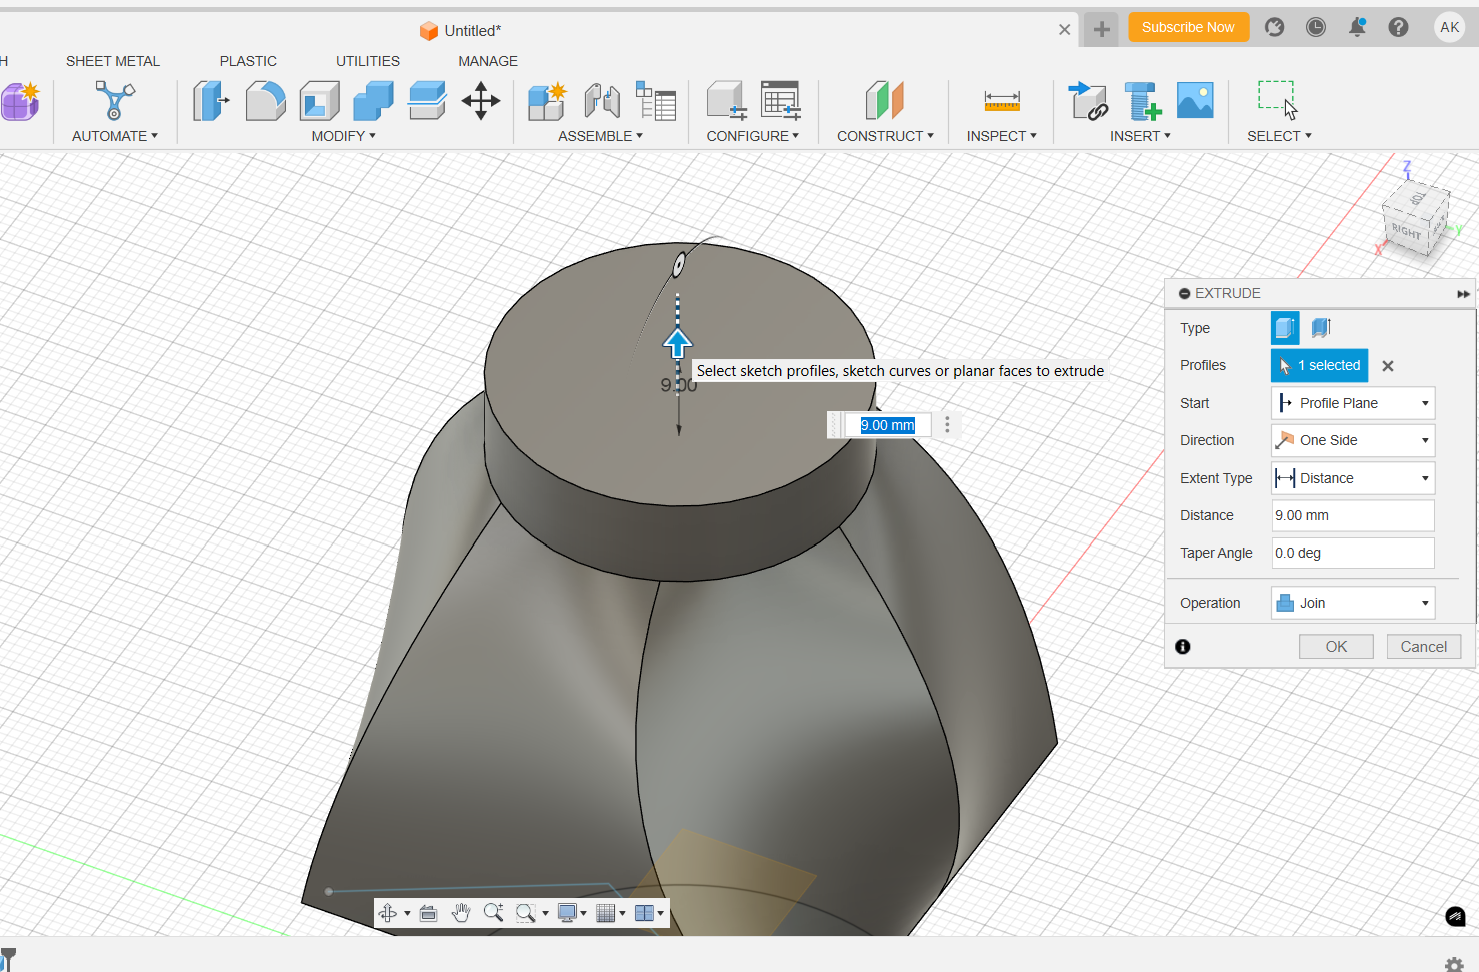This screenshot has width=1479, height=972.
Task: Click the Insert McMaster-Carr Component icon
Action: coord(1142,101)
